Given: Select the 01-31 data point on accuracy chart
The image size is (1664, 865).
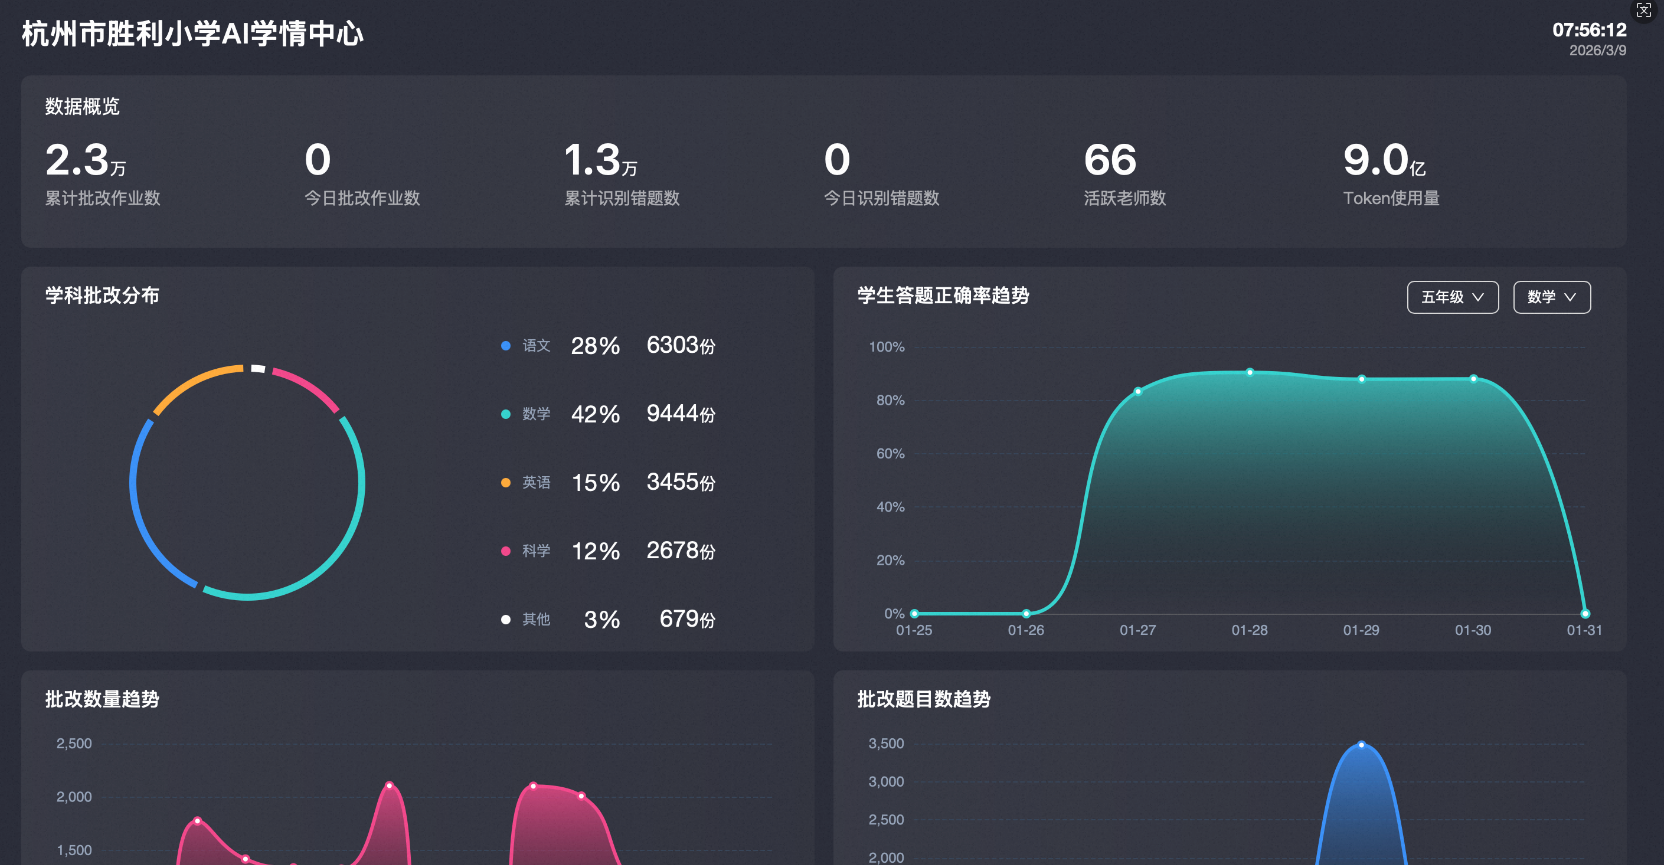Looking at the screenshot, I should pyautogui.click(x=1585, y=614).
